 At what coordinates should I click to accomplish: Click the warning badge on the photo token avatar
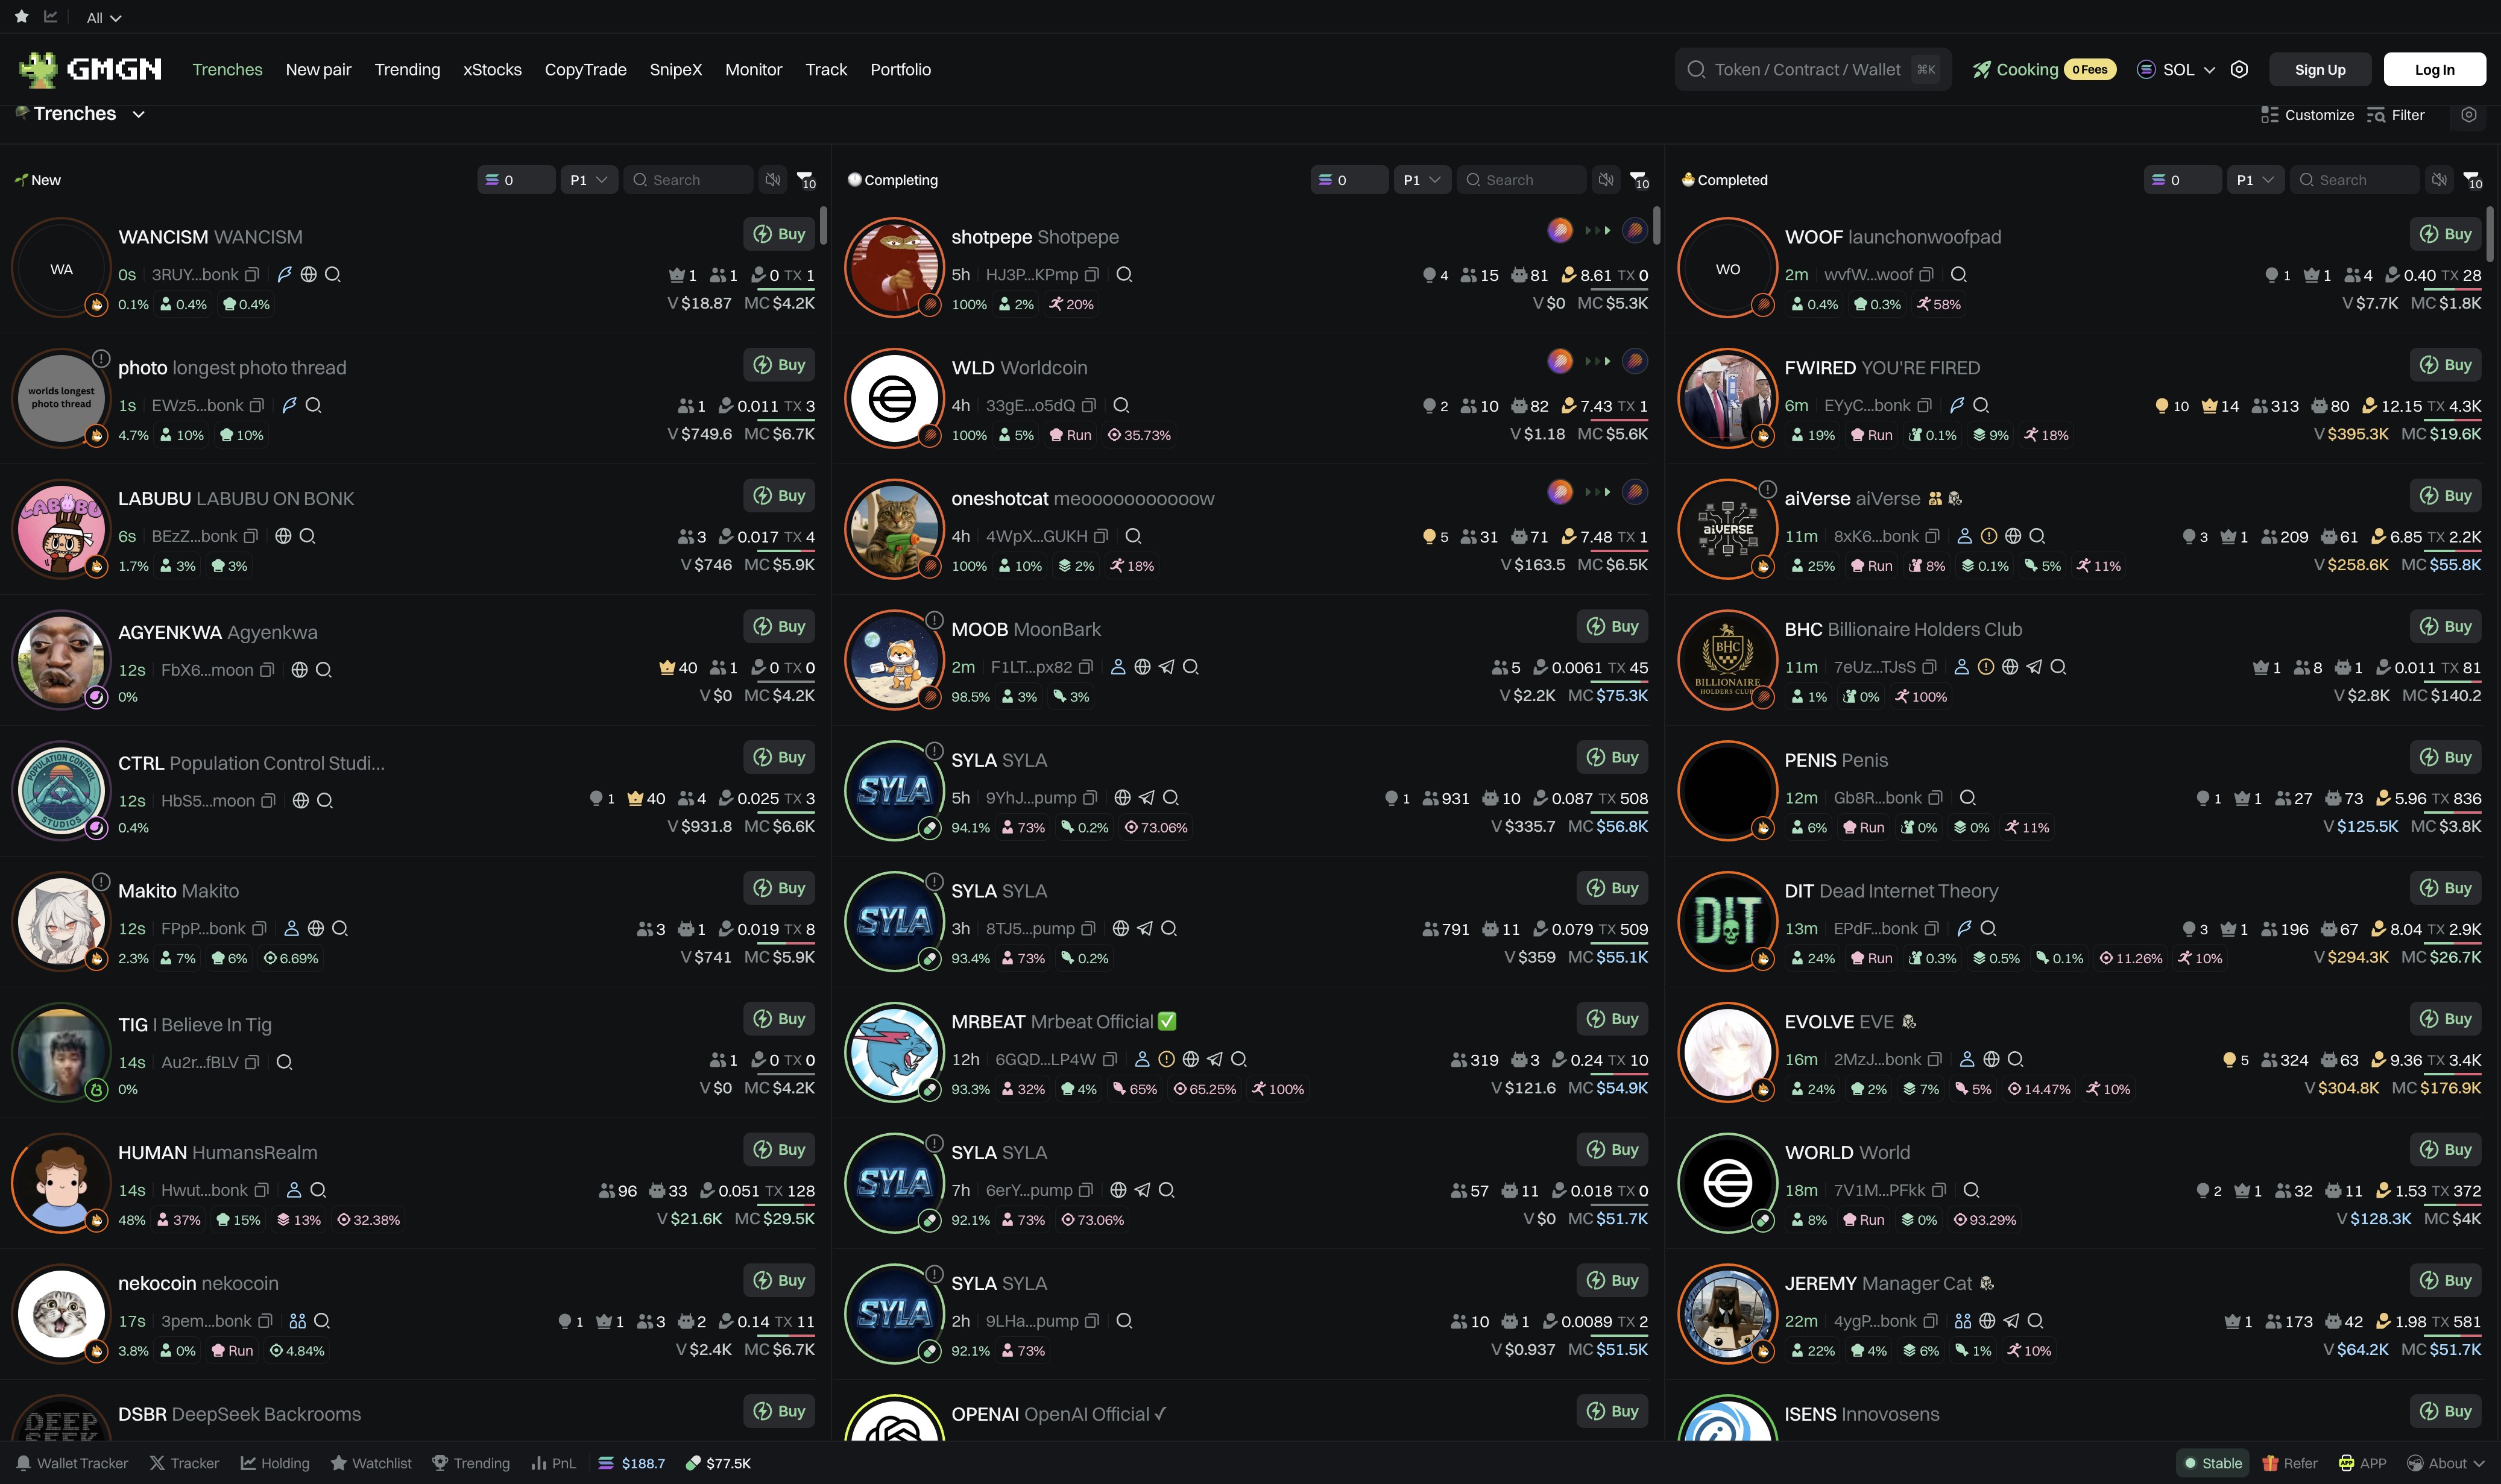click(x=101, y=358)
